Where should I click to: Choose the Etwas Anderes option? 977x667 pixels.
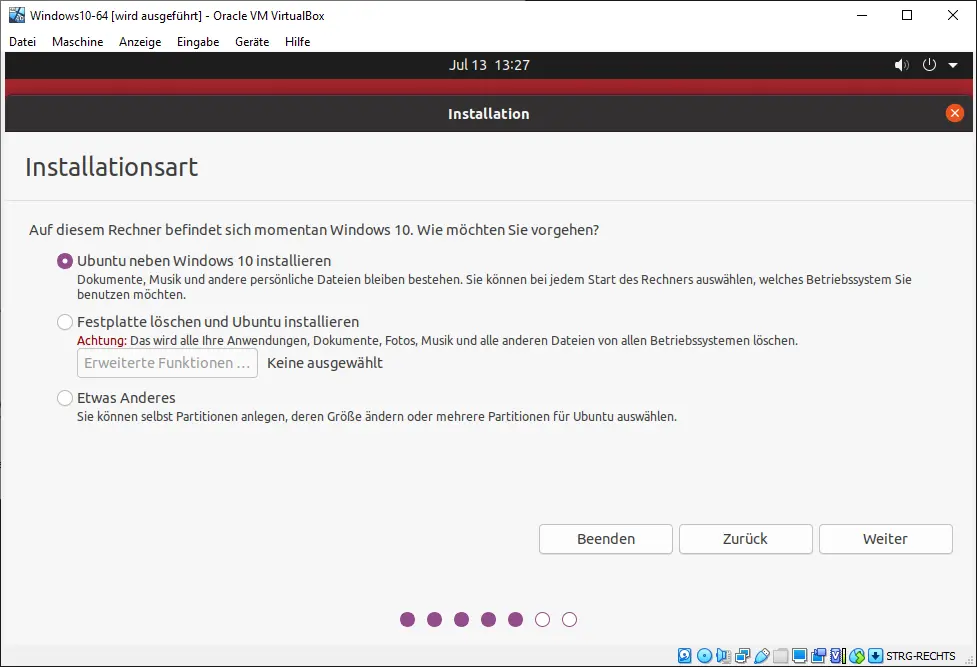click(64, 397)
